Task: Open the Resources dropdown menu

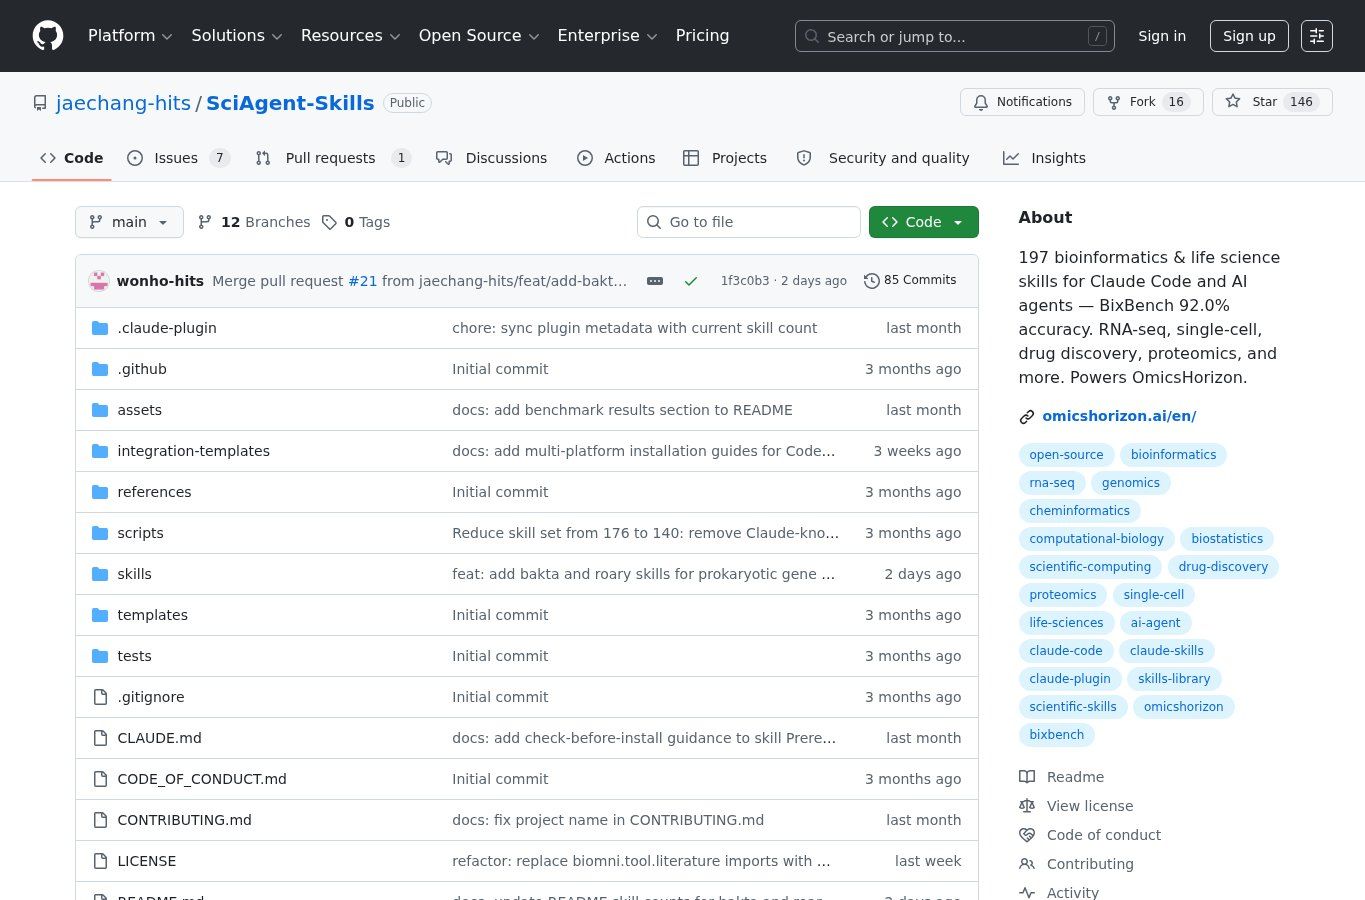Action: pos(351,36)
